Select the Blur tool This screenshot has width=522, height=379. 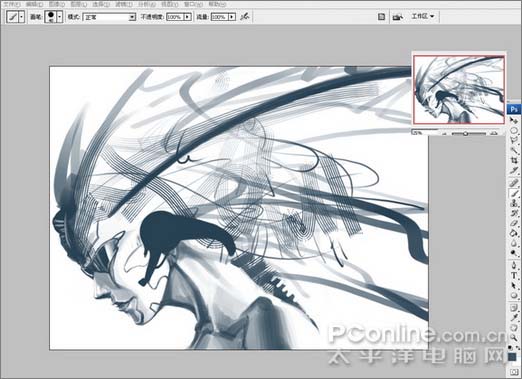pyautogui.click(x=514, y=243)
